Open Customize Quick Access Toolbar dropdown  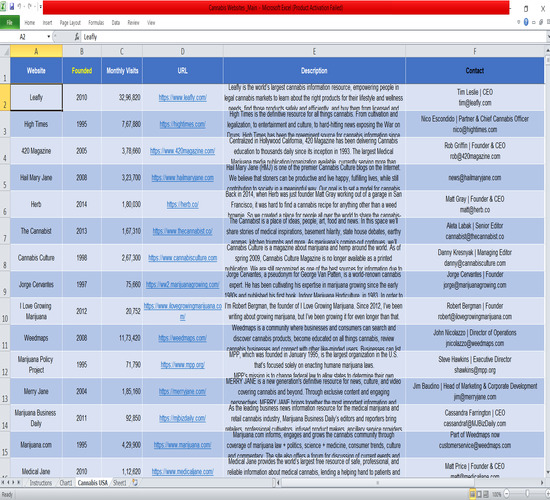tap(41, 7)
